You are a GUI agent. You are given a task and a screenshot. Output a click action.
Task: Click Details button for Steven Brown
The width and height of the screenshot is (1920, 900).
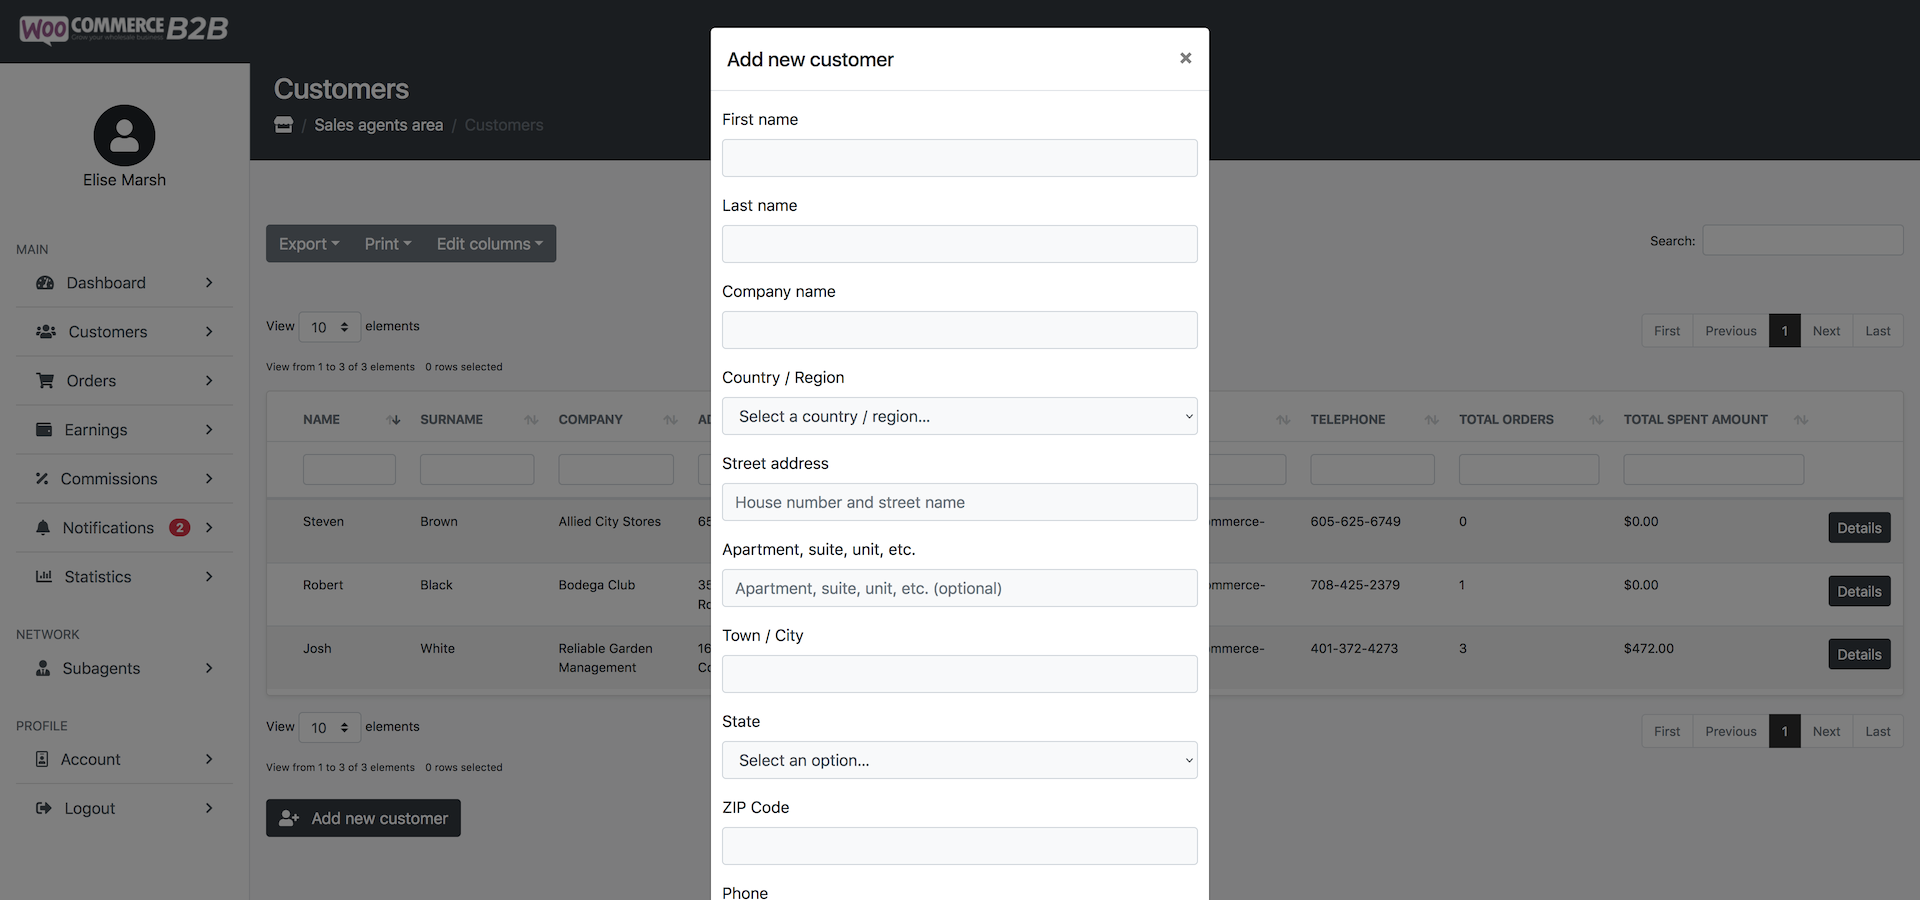point(1859,528)
